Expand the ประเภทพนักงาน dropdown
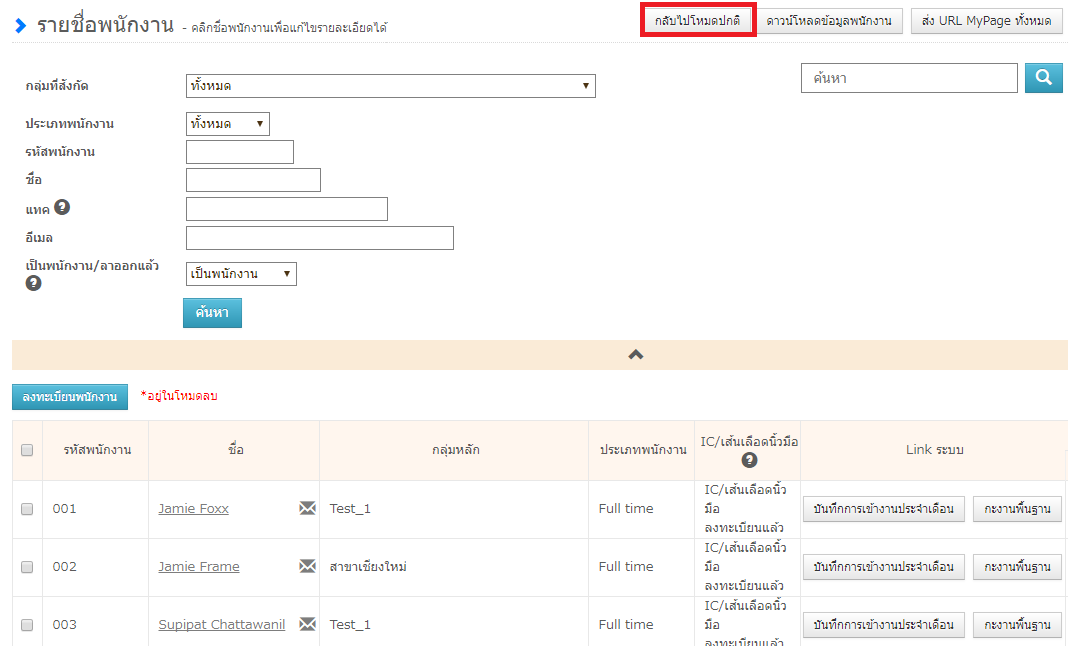 [x=228, y=124]
